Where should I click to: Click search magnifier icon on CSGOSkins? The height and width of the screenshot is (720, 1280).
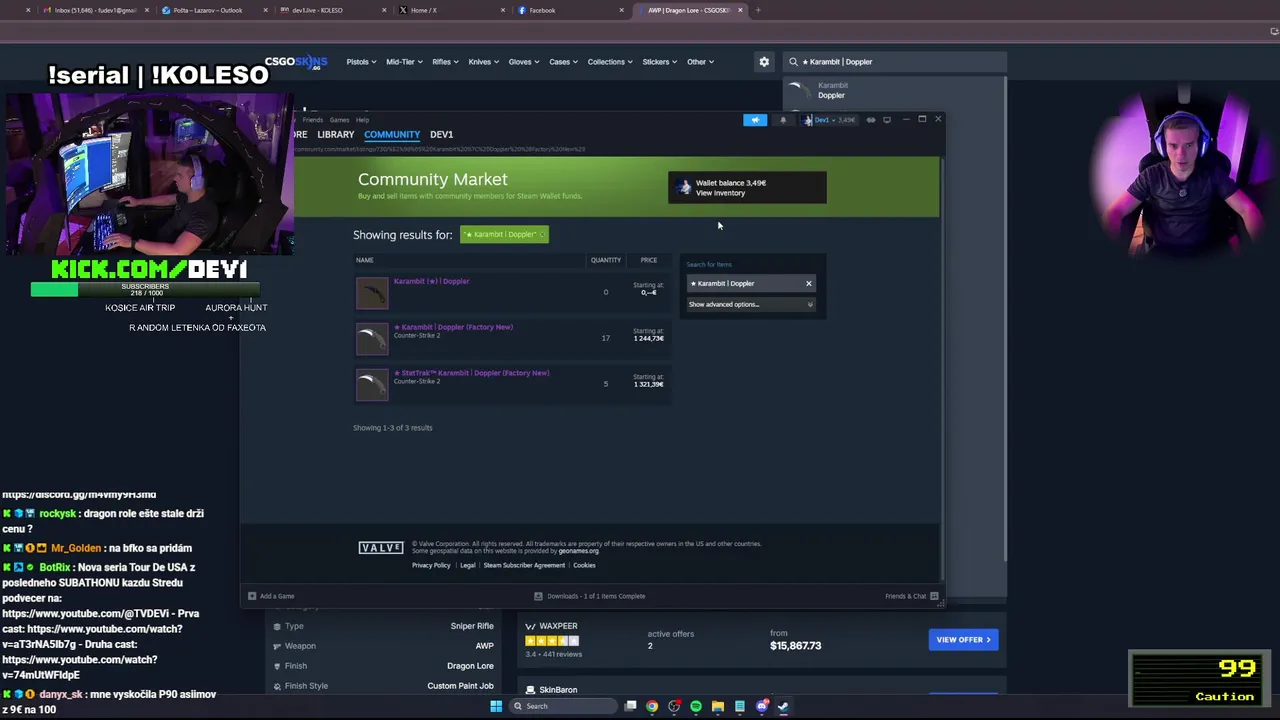793,62
